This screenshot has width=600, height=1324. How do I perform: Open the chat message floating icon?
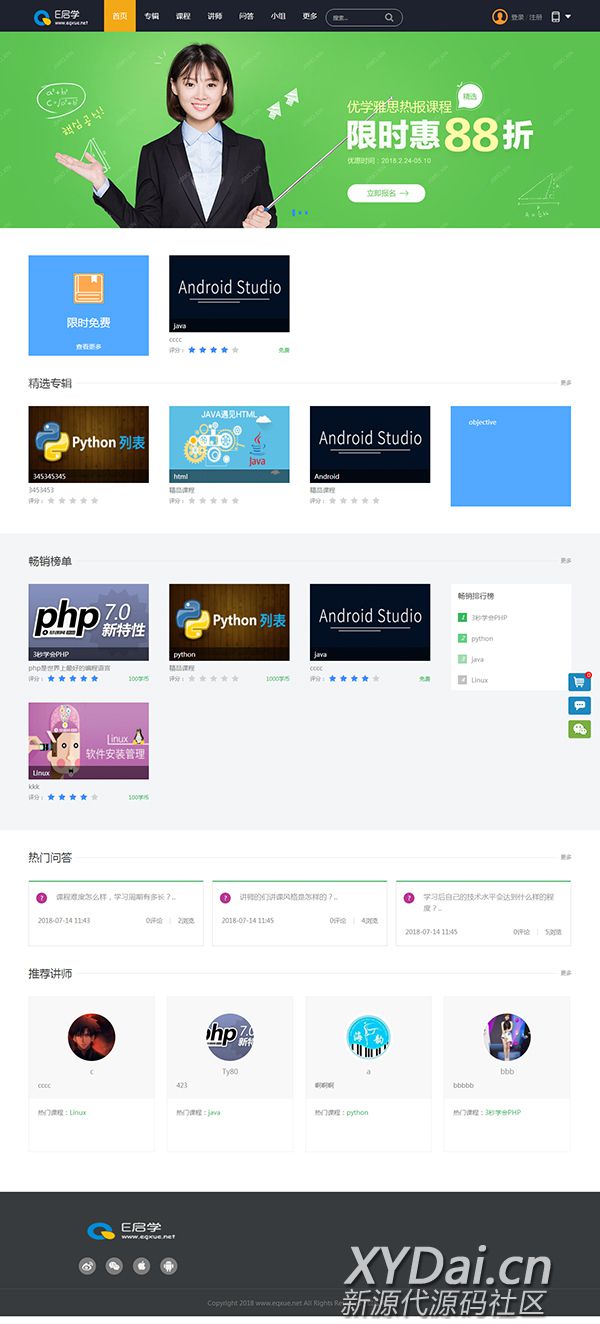pyautogui.click(x=579, y=705)
